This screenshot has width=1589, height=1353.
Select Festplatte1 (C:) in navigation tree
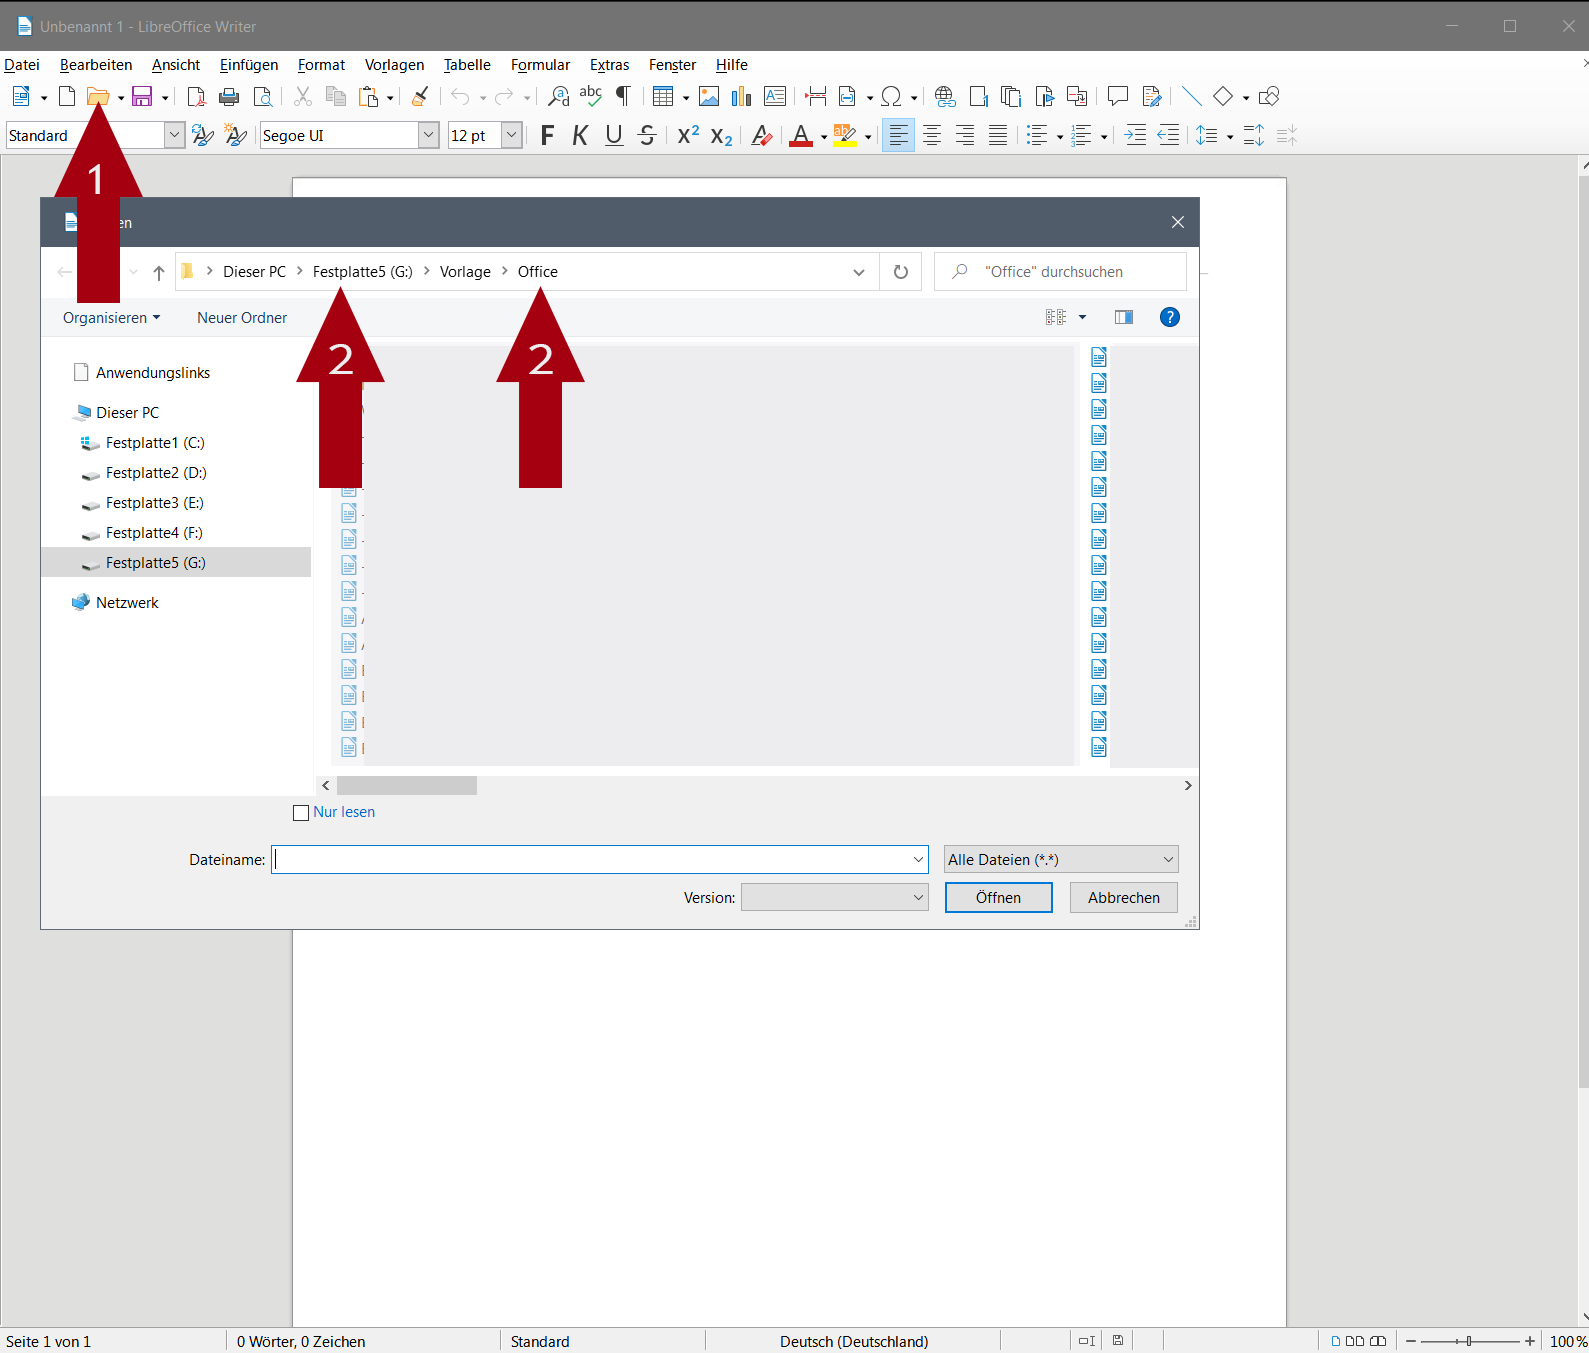(155, 443)
